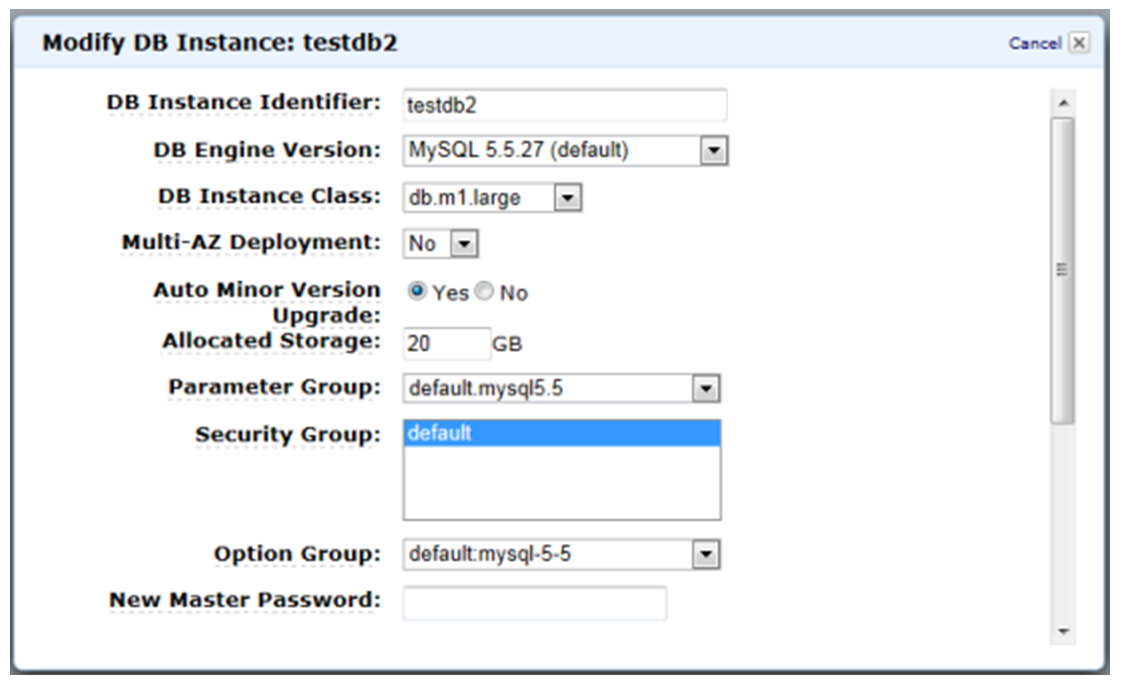1123x693 pixels.
Task: Select No for Auto Minor Version Upgrade
Action: [x=485, y=291]
